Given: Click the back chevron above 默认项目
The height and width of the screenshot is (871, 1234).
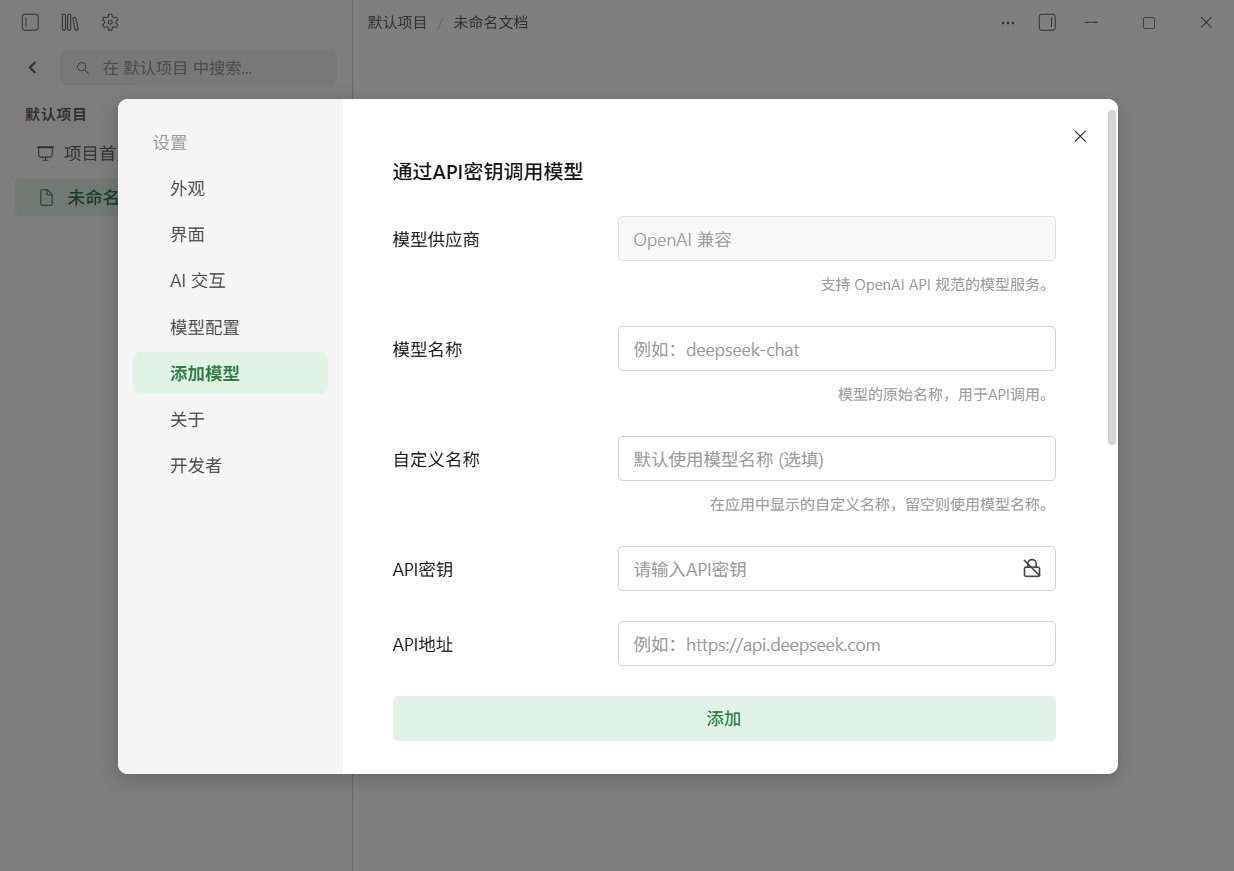Looking at the screenshot, I should pos(32,67).
